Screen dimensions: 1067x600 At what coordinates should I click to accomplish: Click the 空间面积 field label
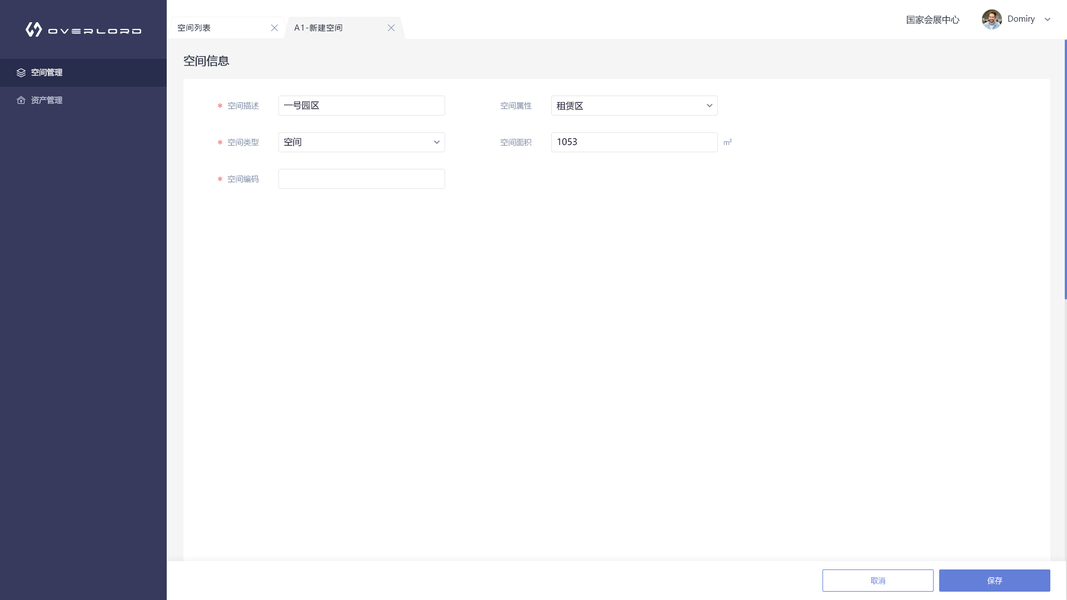pos(516,143)
